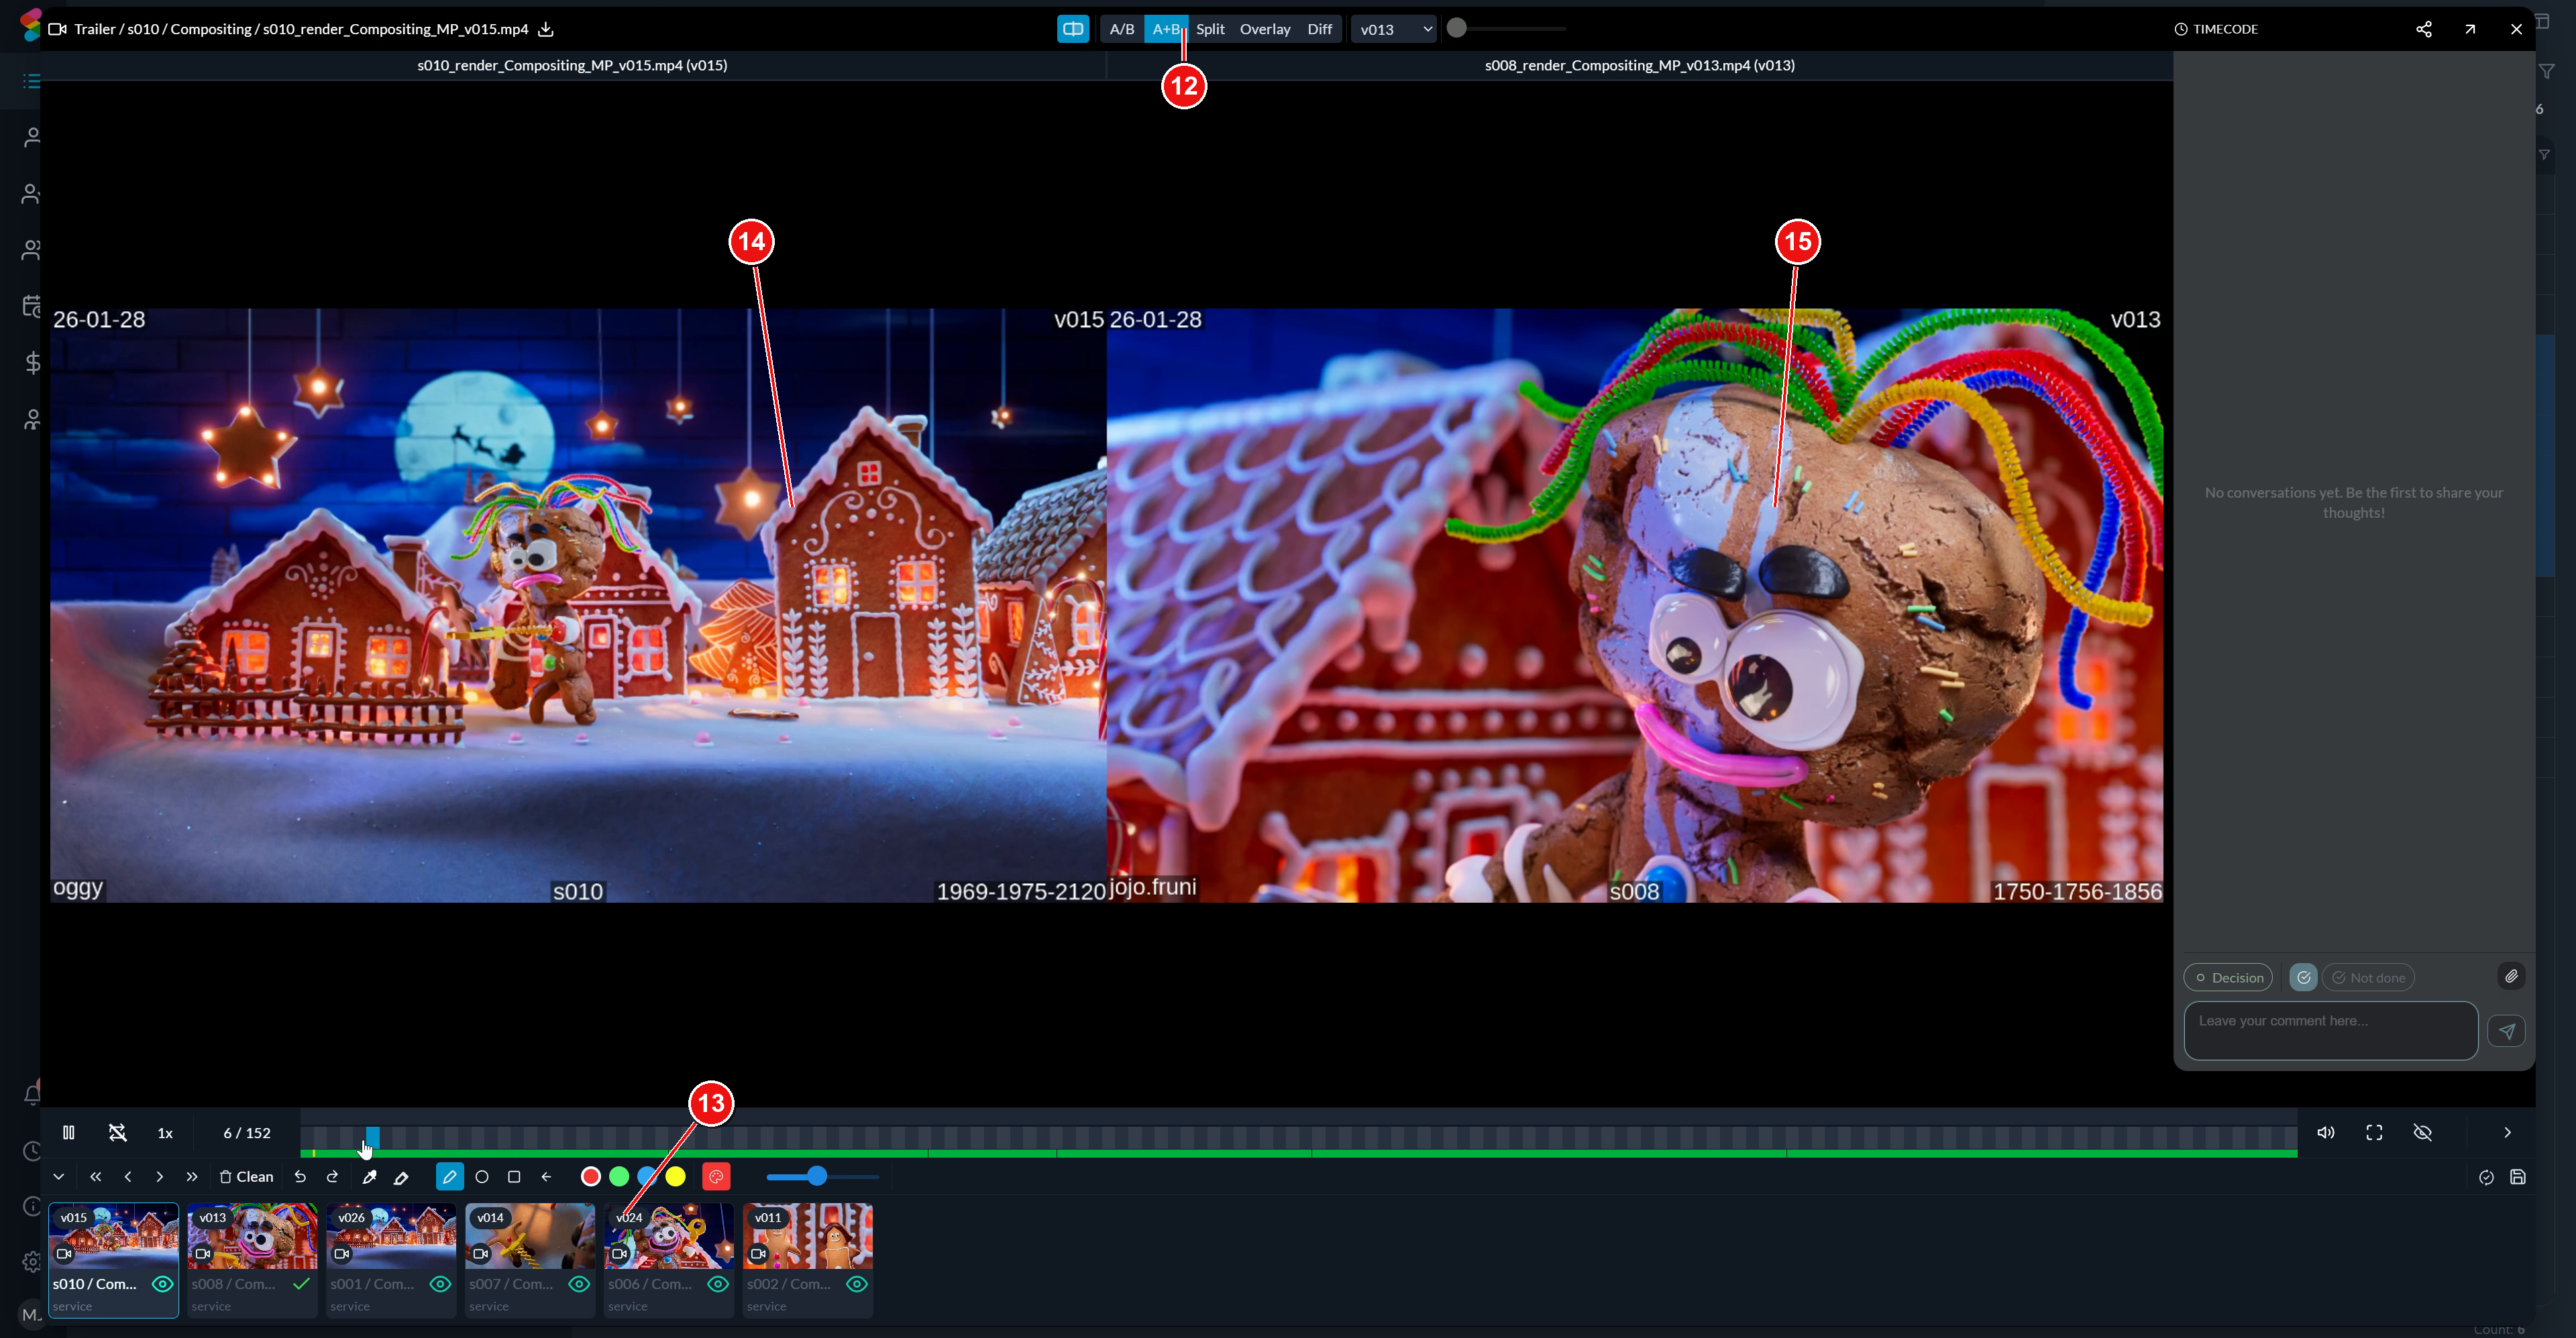Image resolution: width=2576 pixels, height=1338 pixels.
Task: Download s010_render_Compositing_MP_v015.mp4
Action: [x=546, y=29]
